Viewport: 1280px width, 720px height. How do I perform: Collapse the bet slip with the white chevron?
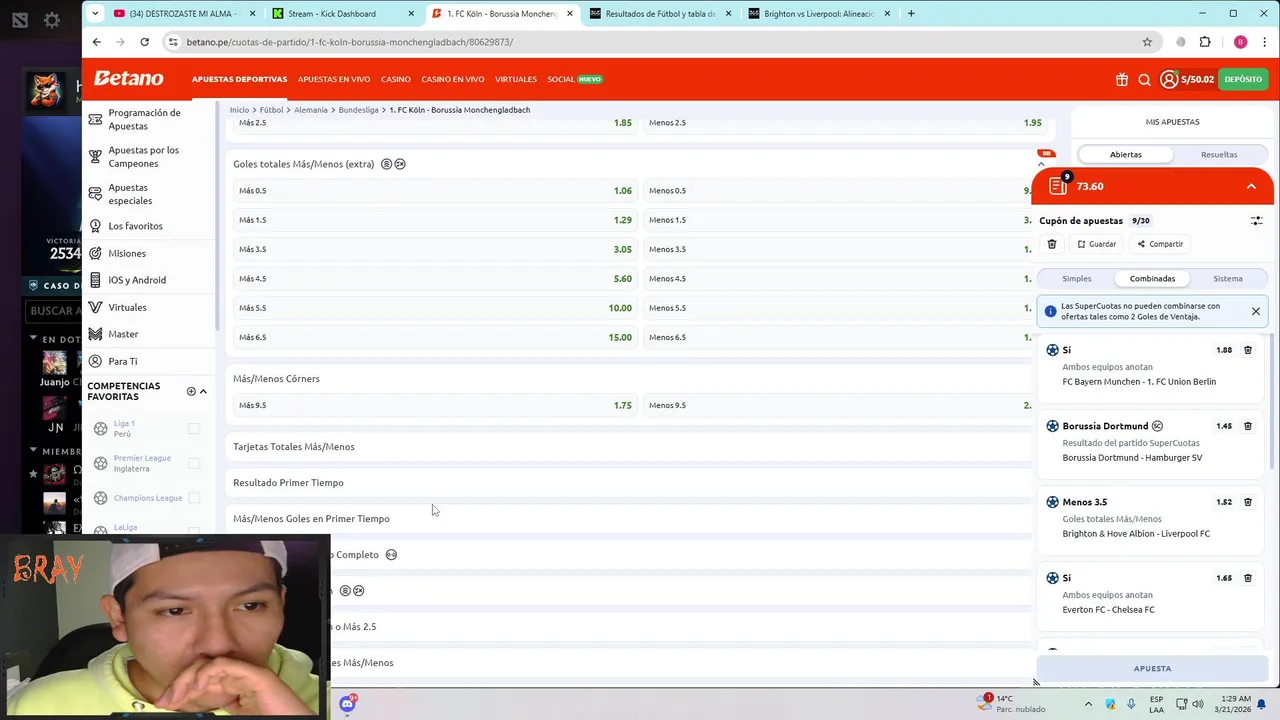[x=1251, y=186]
